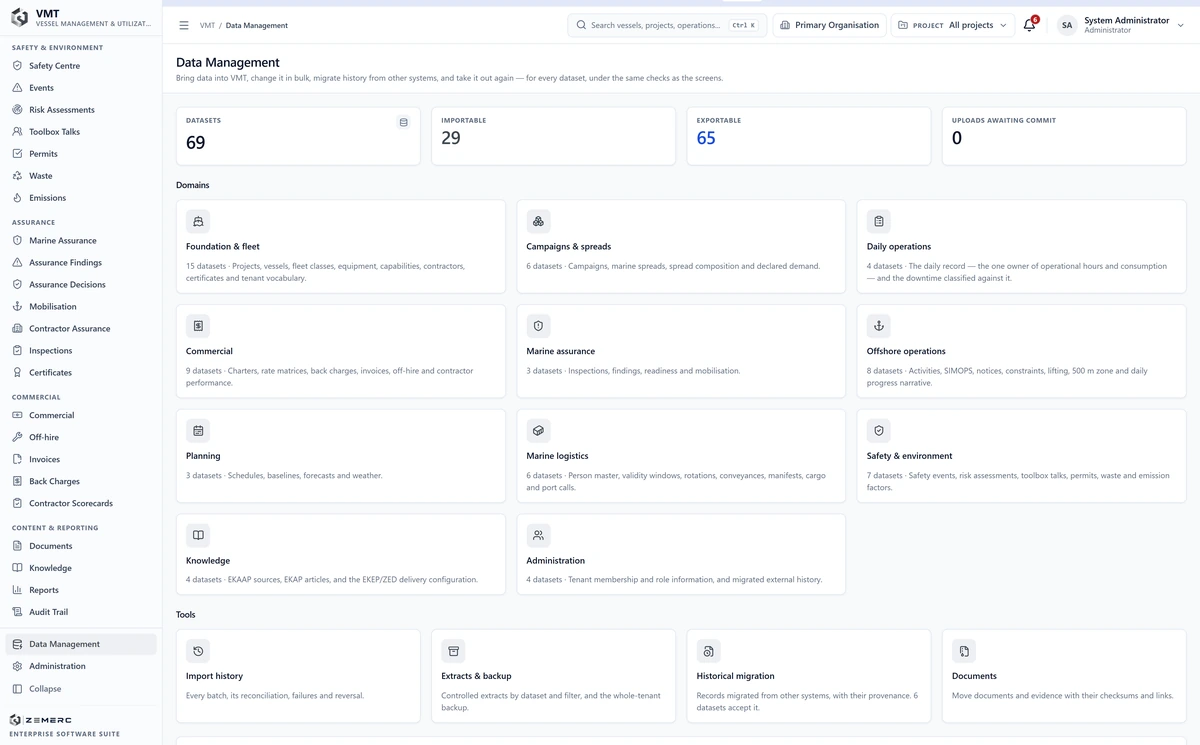The width and height of the screenshot is (1200, 745).
Task: Open the Import history clock icon
Action: pos(198,651)
